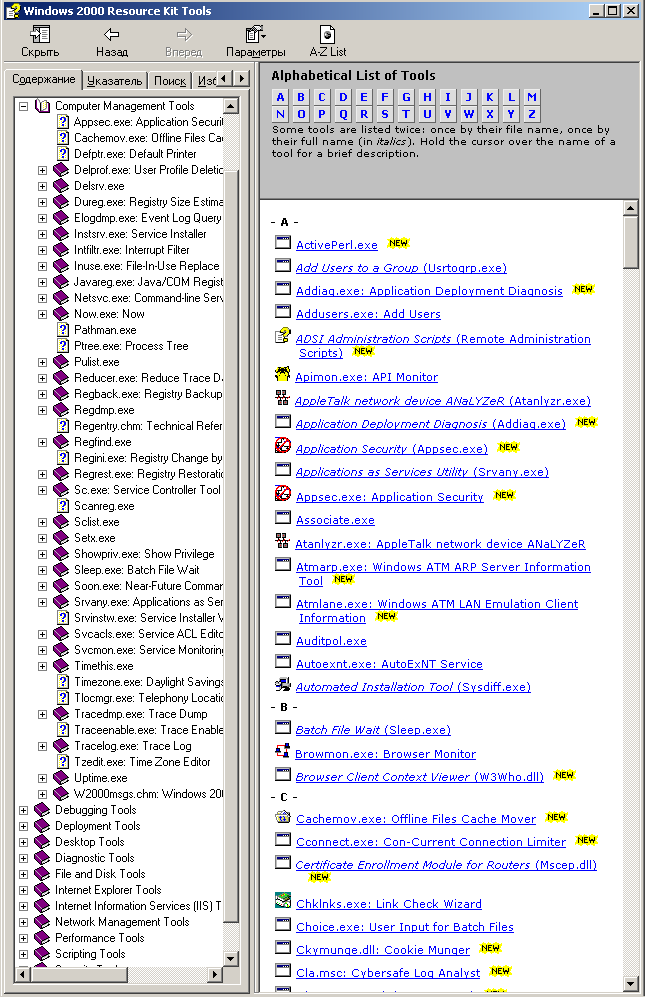Jump to letter Z in the alphabet index
Image resolution: width=645 pixels, height=998 pixels.
532,114
